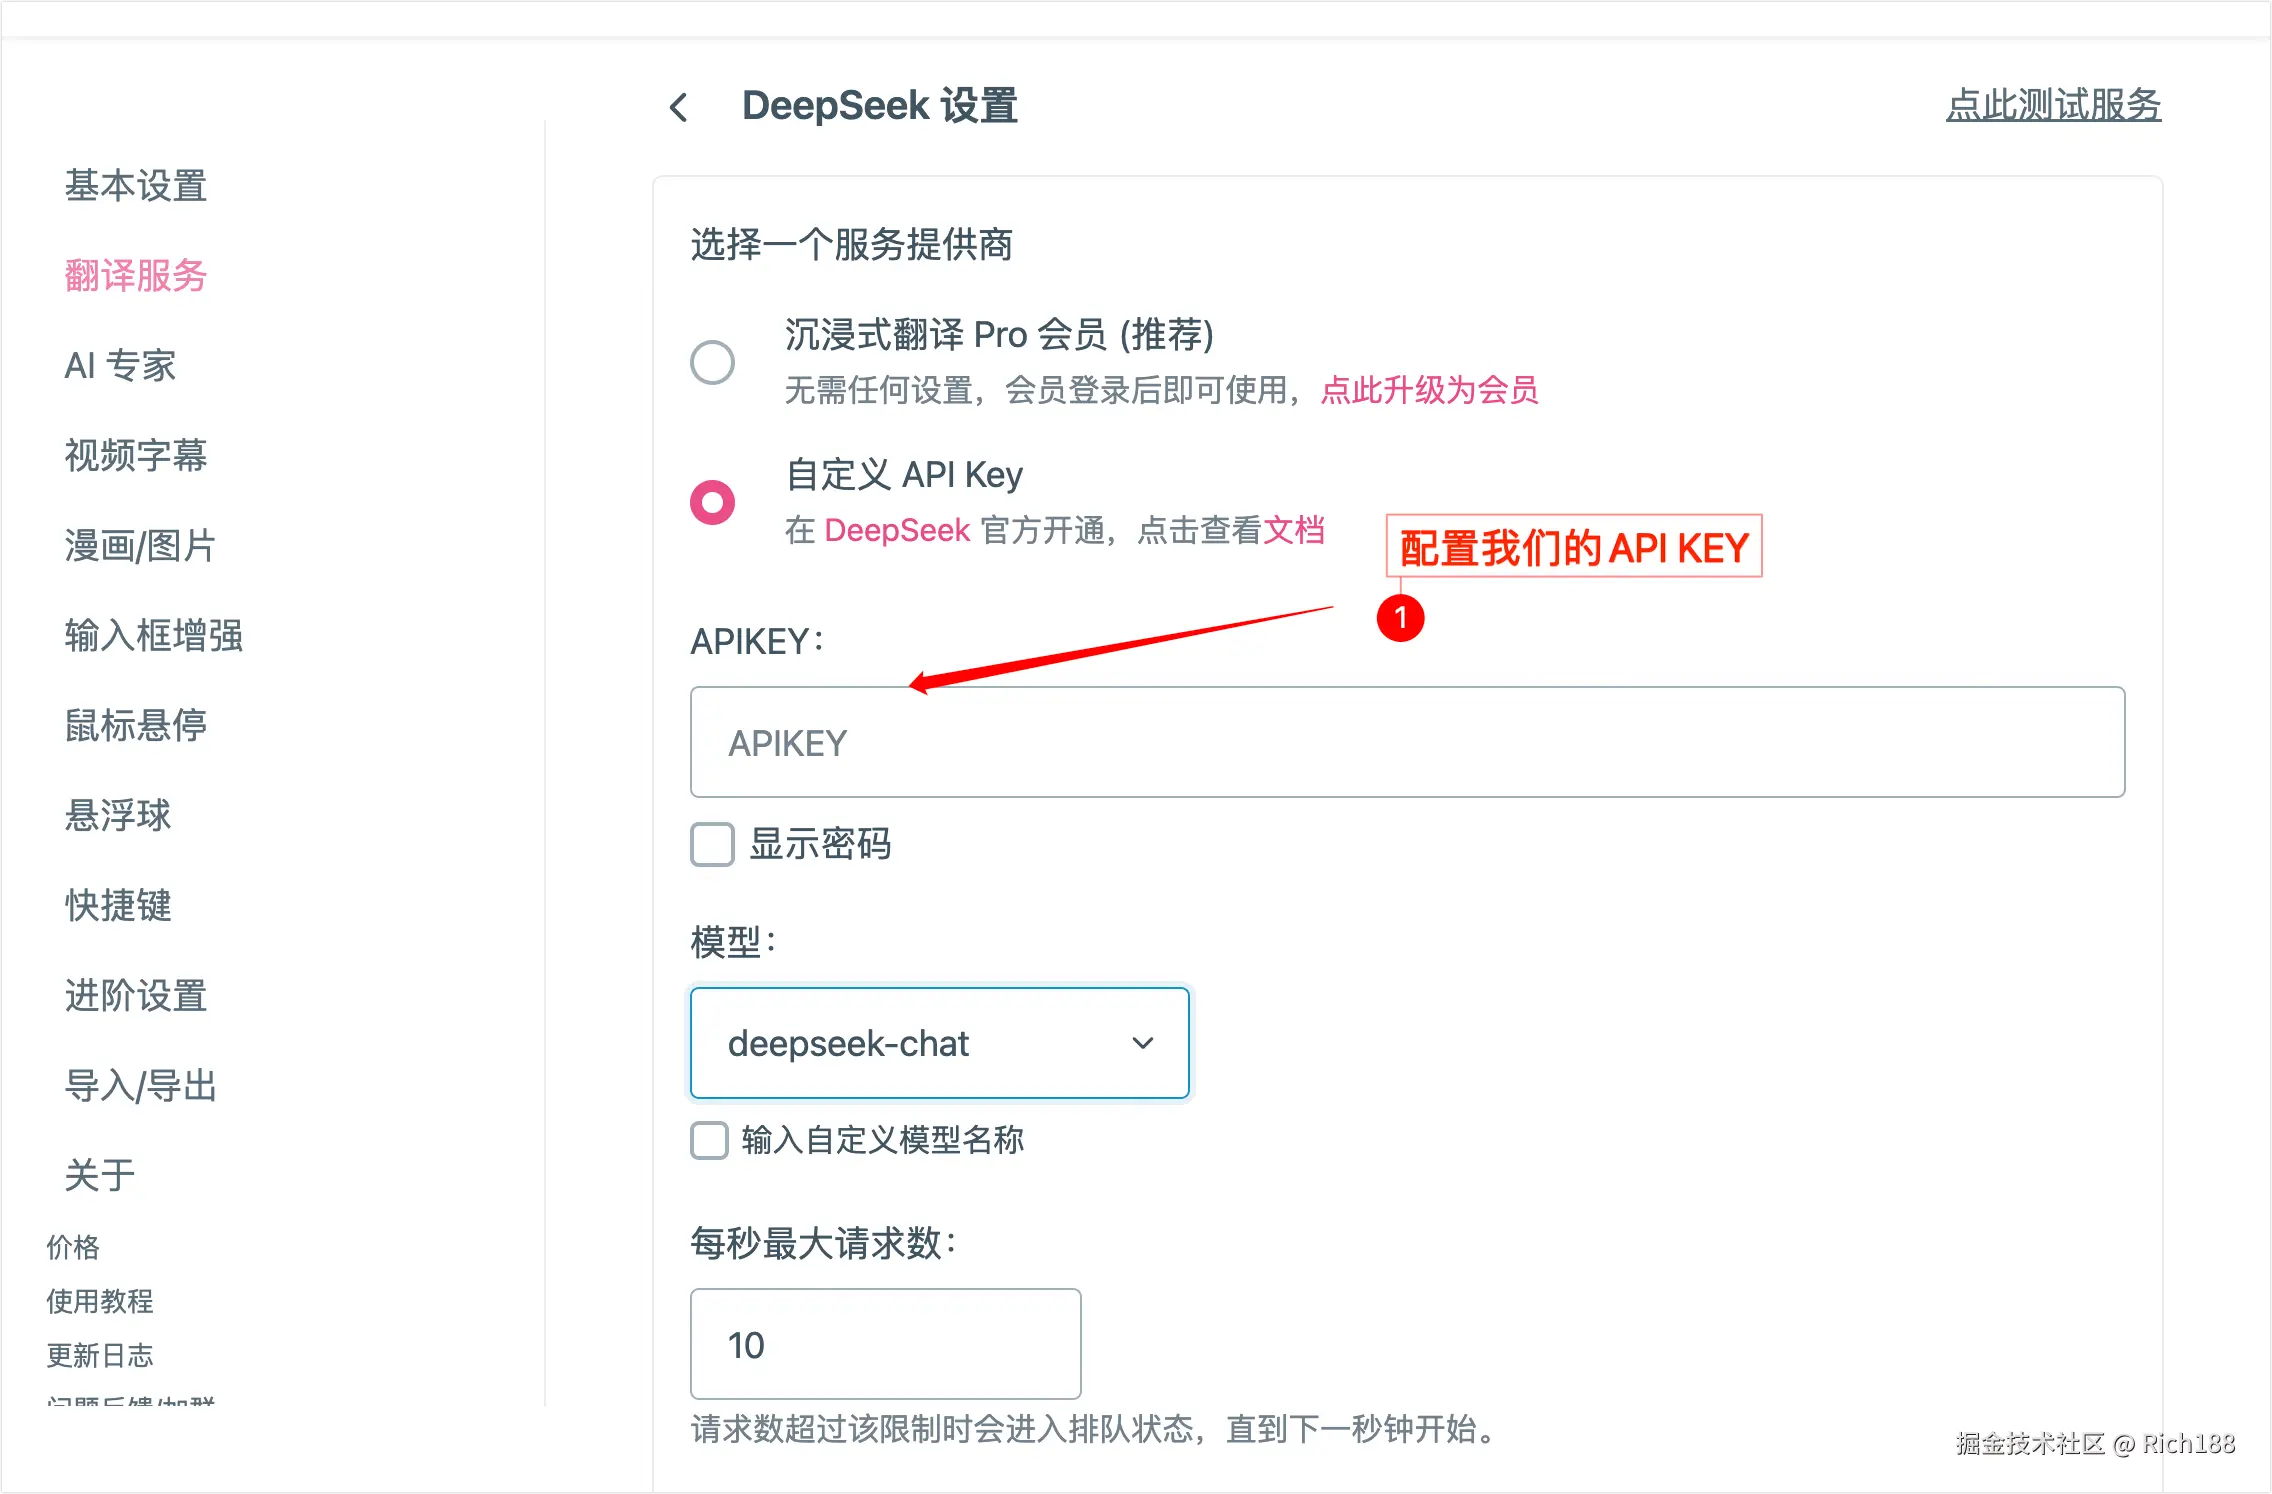The image size is (2272, 1494).
Task: Go to 导入/导出 section
Action: (141, 1086)
